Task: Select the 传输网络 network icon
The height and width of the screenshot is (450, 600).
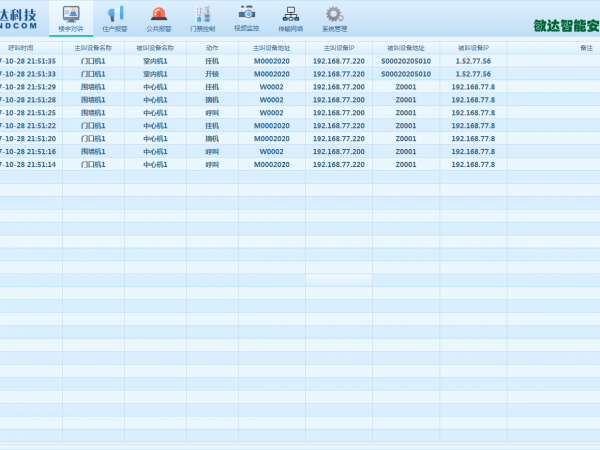Action: pos(290,18)
